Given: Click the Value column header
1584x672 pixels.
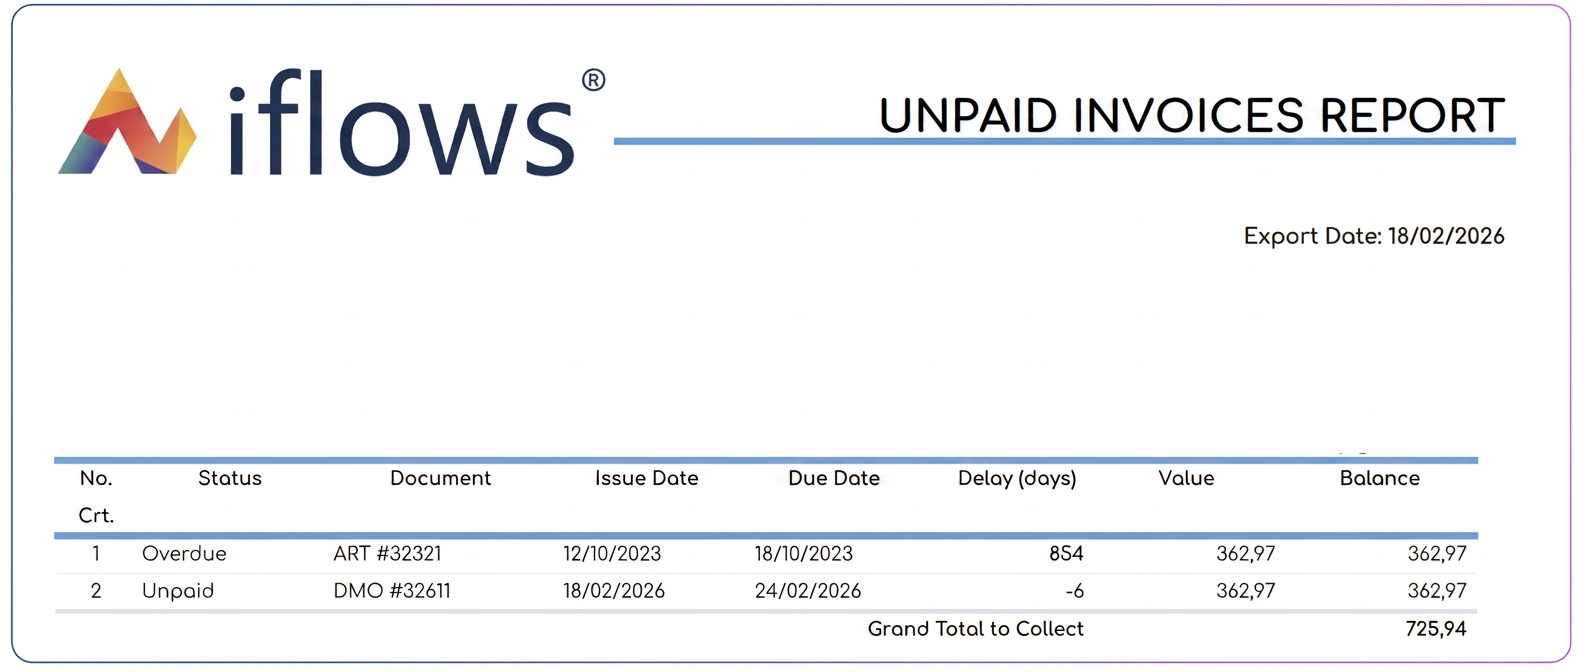Looking at the screenshot, I should tap(1186, 478).
